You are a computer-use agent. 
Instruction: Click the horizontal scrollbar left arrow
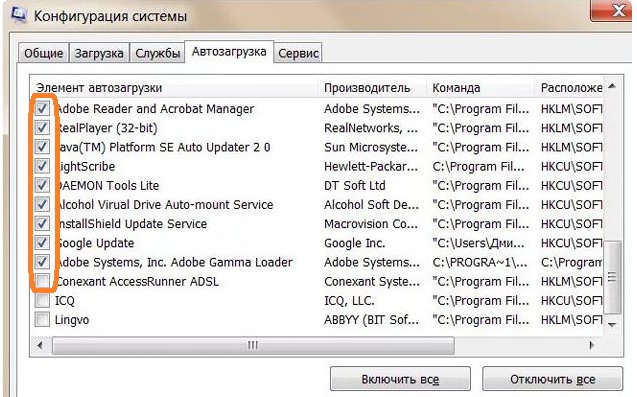[40, 345]
